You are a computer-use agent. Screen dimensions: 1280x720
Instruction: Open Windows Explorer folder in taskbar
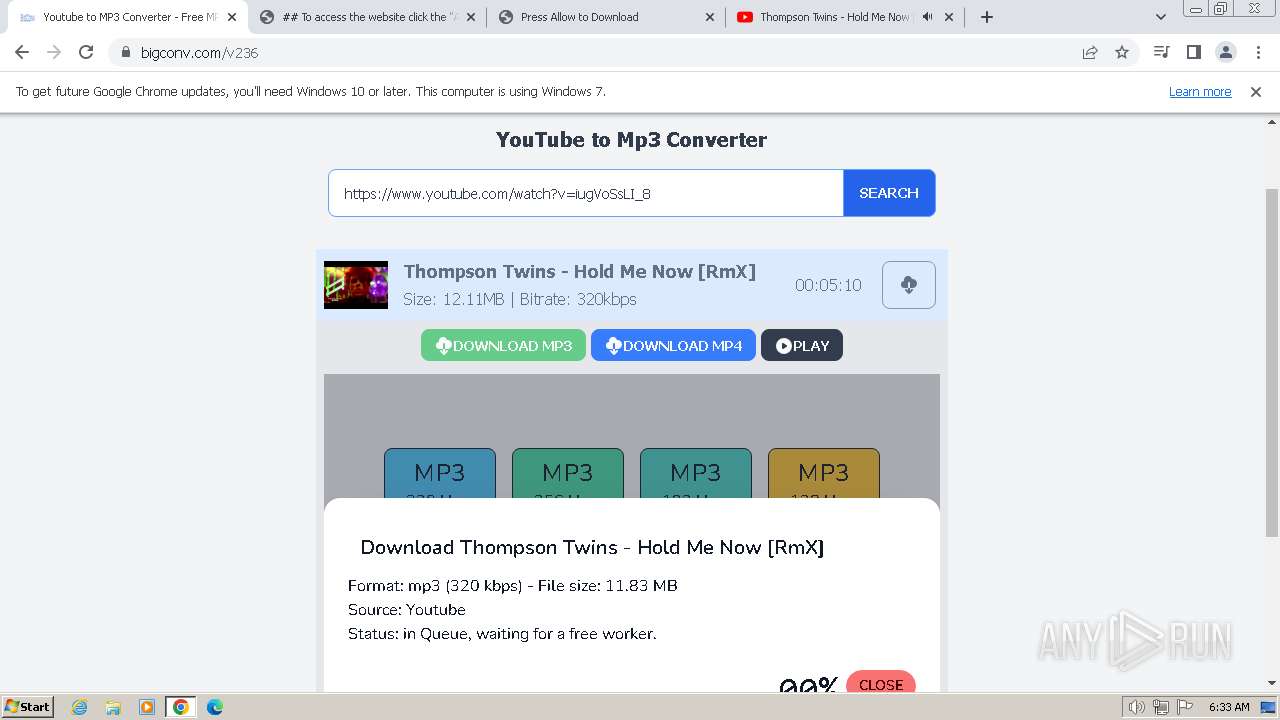coord(113,707)
